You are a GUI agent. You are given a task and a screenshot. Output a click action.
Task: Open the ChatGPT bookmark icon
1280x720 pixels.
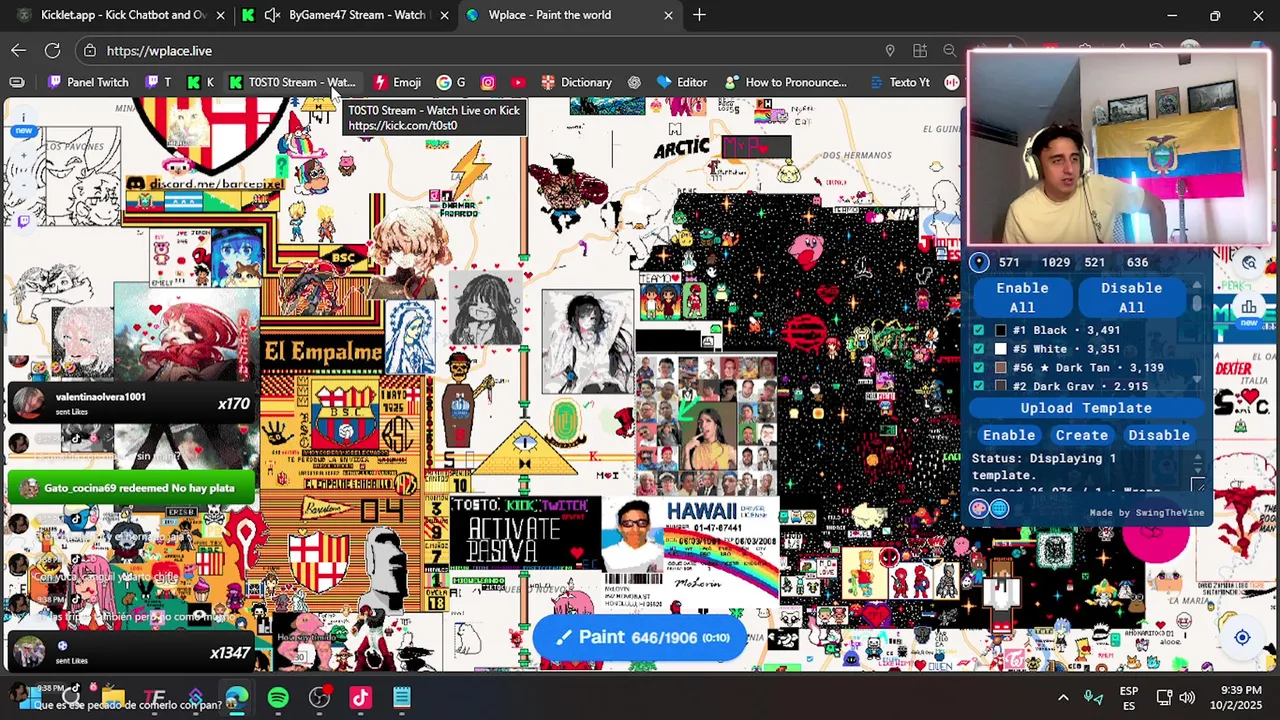634,82
